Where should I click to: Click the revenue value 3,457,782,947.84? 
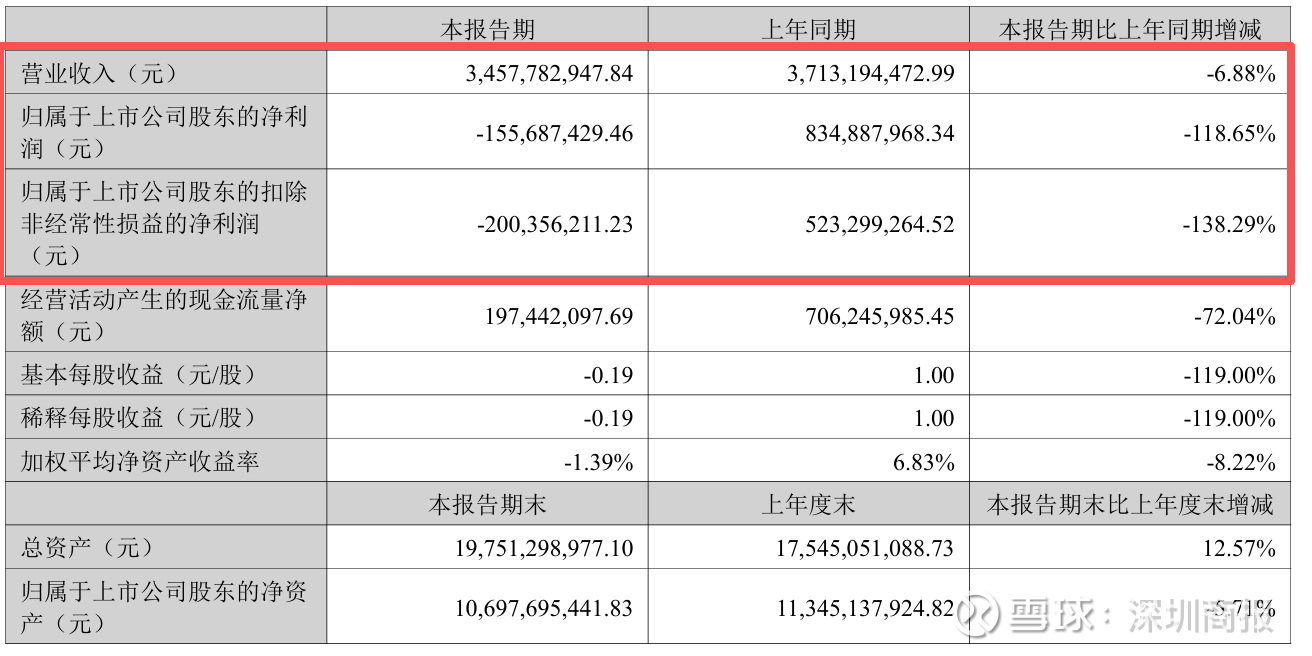549,73
